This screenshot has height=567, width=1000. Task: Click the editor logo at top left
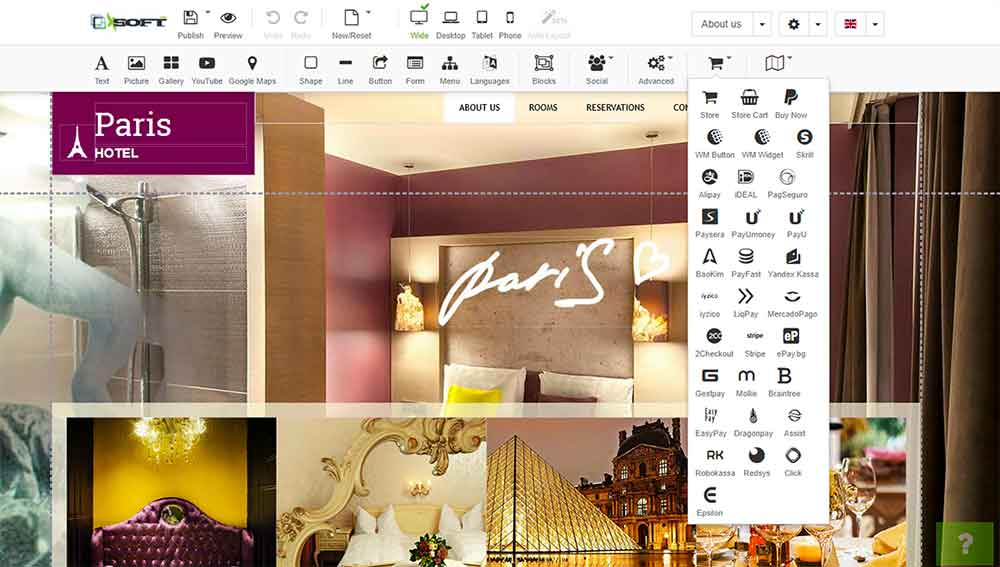tap(128, 22)
